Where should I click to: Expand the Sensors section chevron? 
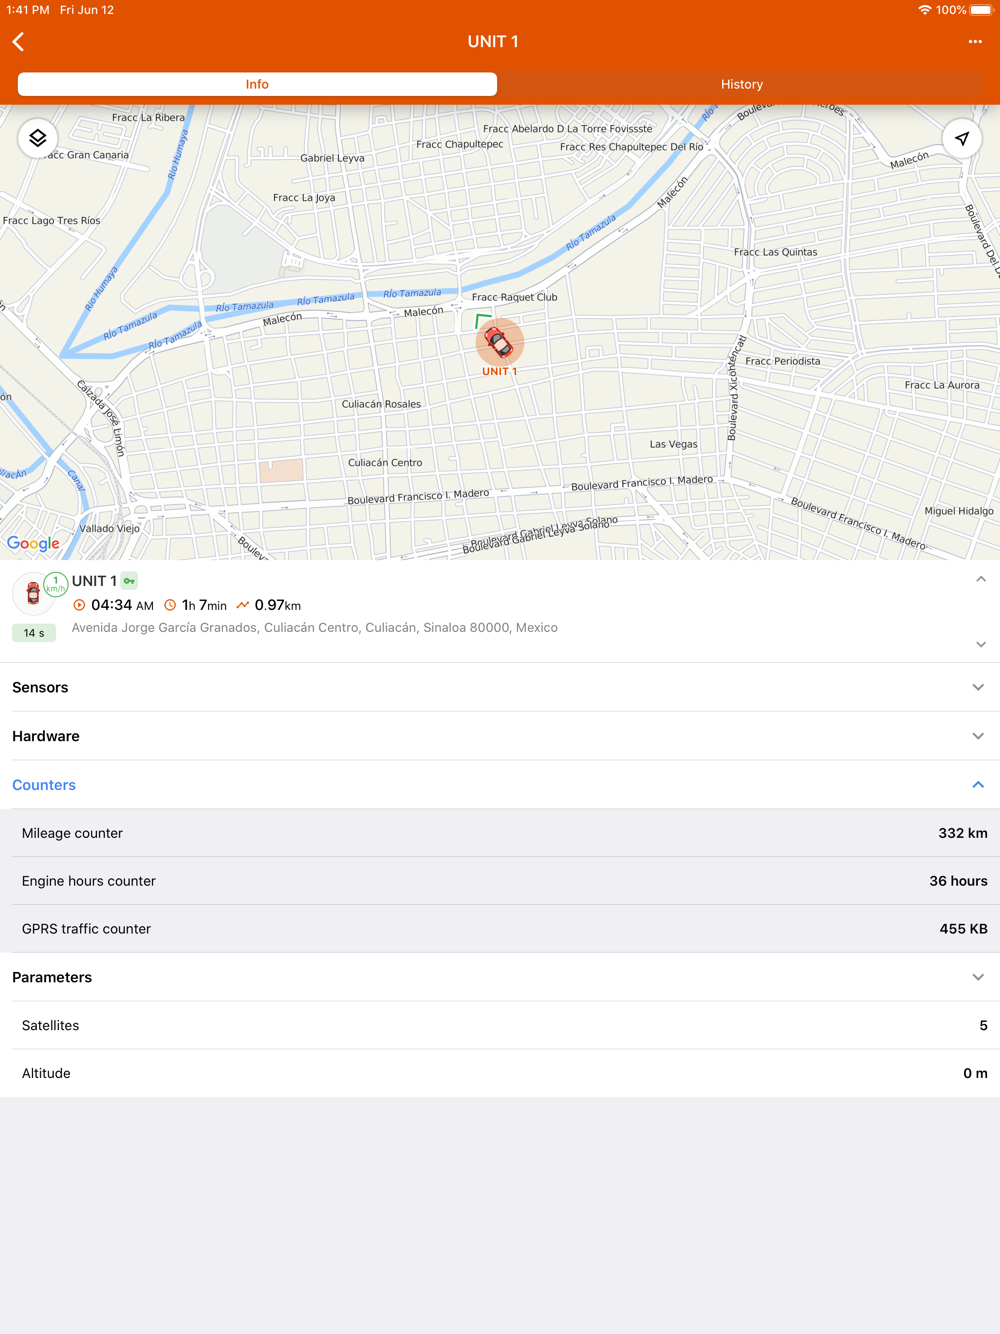[x=978, y=687]
